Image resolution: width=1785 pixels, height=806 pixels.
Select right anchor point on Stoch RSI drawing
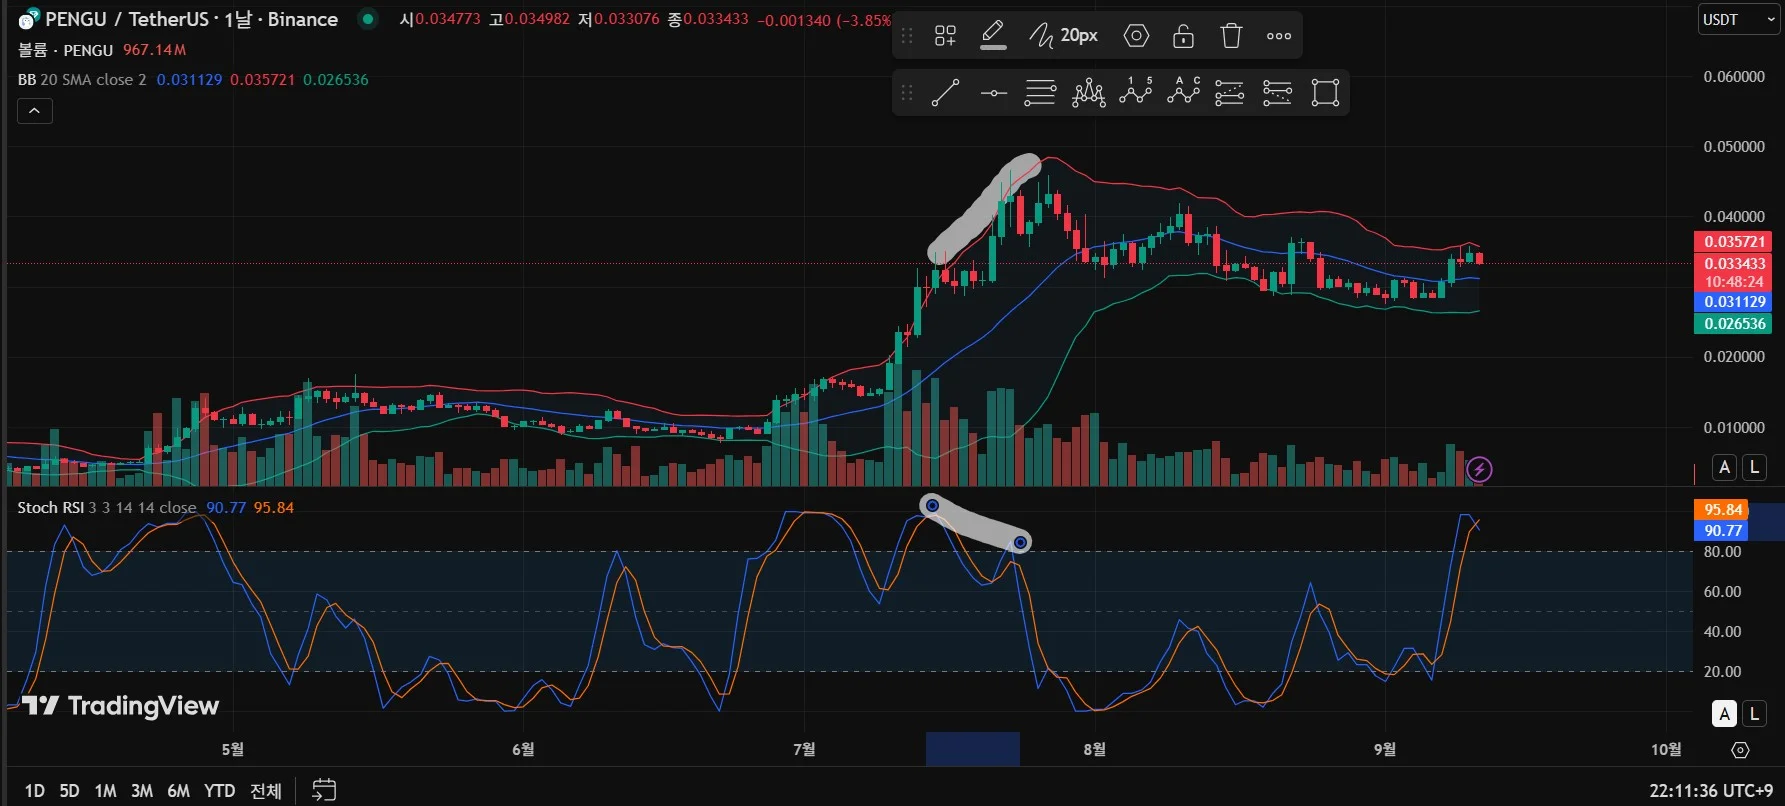[1020, 543]
